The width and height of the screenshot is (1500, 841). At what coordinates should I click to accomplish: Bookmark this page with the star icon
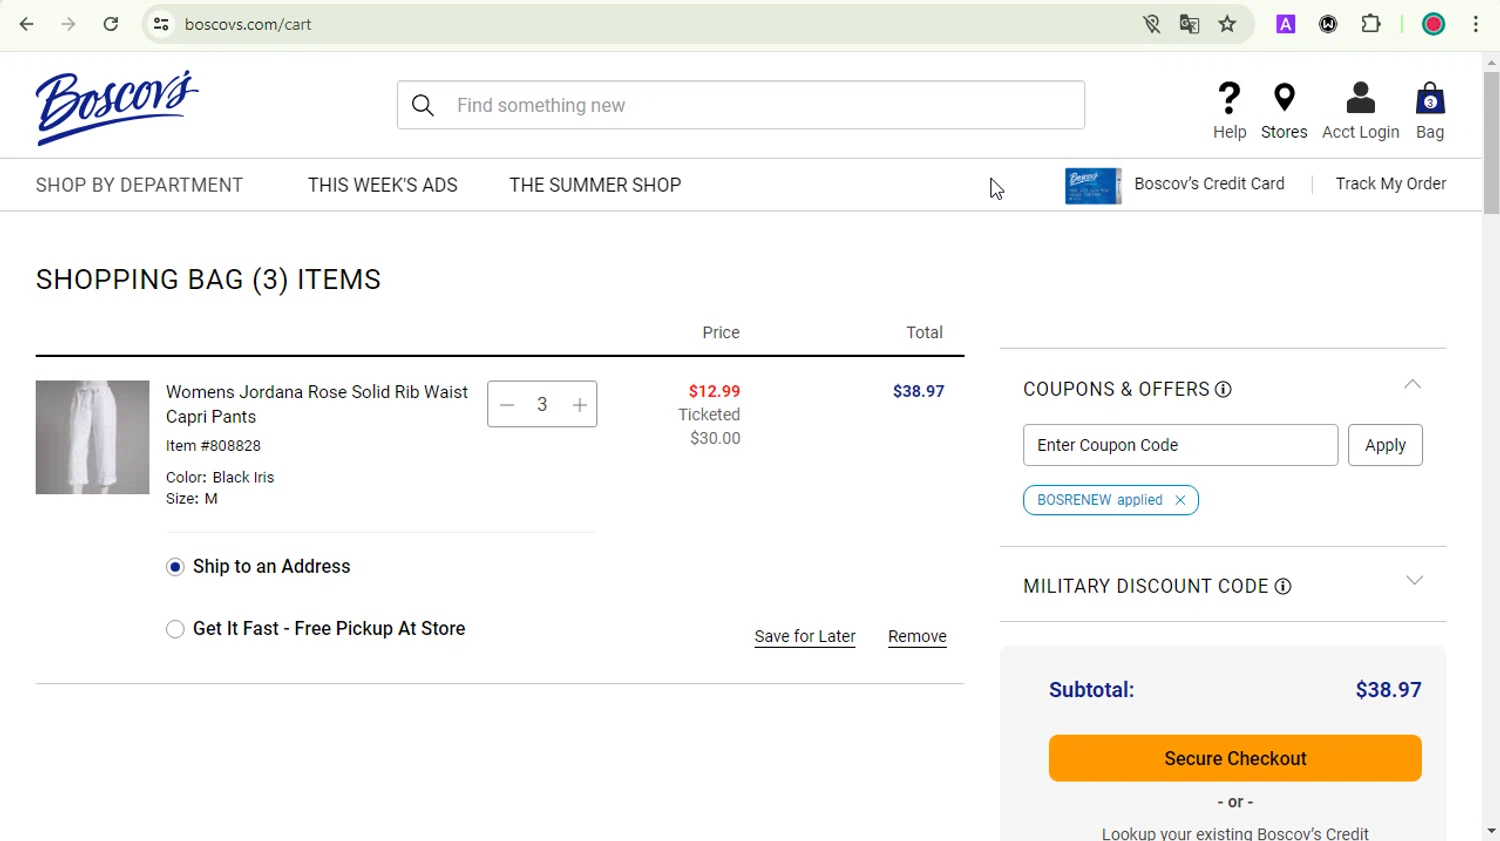(x=1228, y=24)
